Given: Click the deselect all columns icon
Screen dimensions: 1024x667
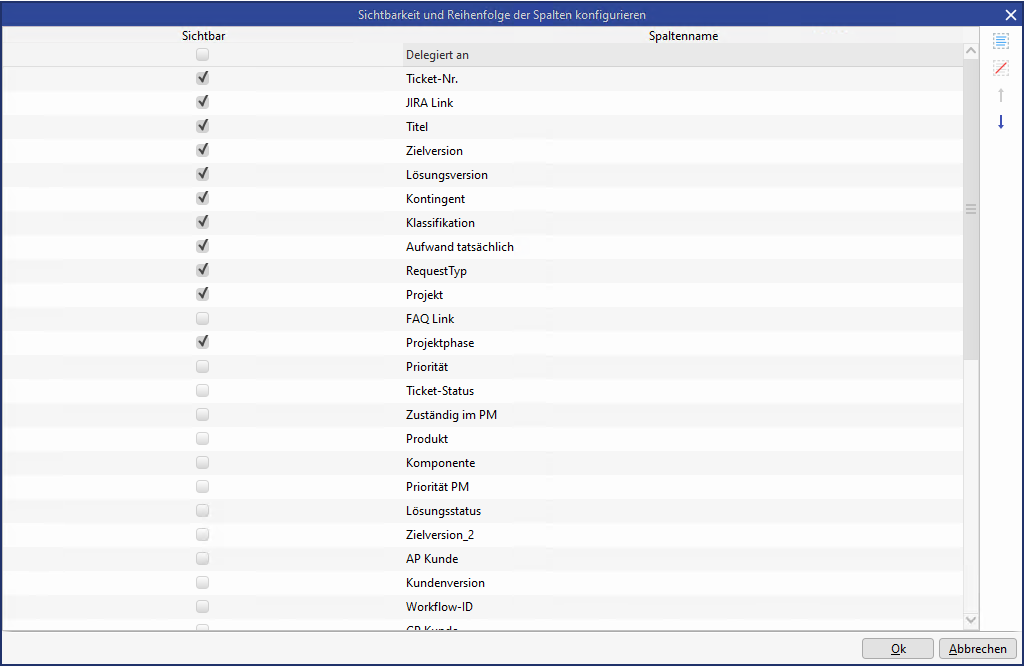Looking at the screenshot, I should coord(1001,68).
